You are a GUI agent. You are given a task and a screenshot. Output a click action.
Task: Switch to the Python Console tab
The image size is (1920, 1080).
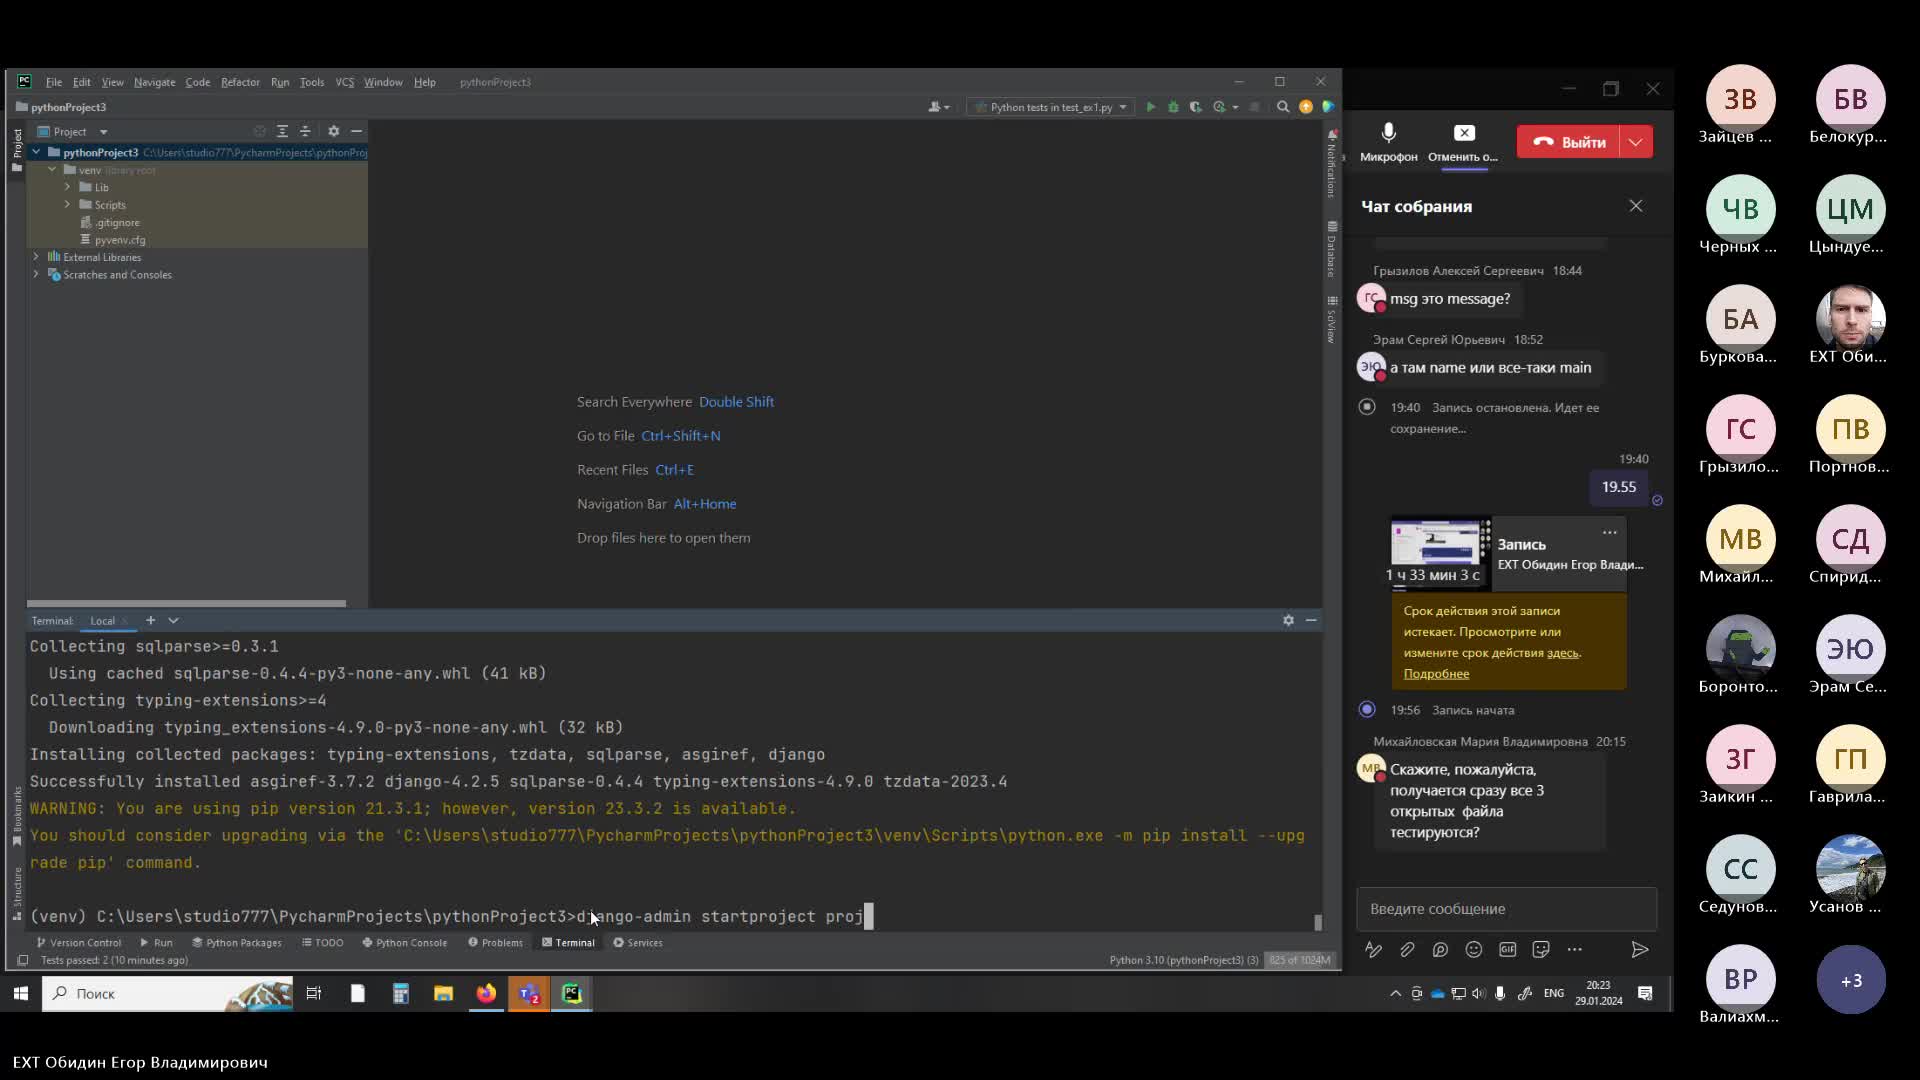point(404,942)
